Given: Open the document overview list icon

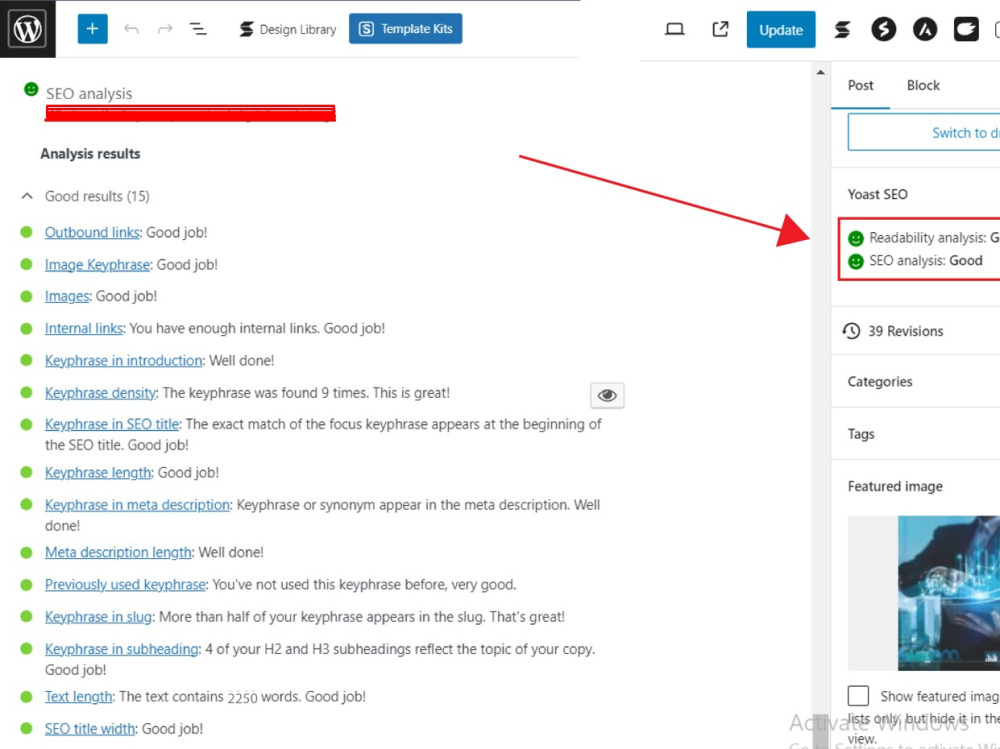Looking at the screenshot, I should (x=198, y=29).
